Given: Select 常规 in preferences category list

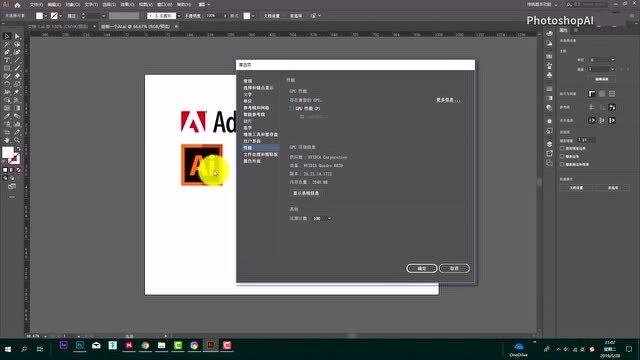Looking at the screenshot, I should 248,81.
